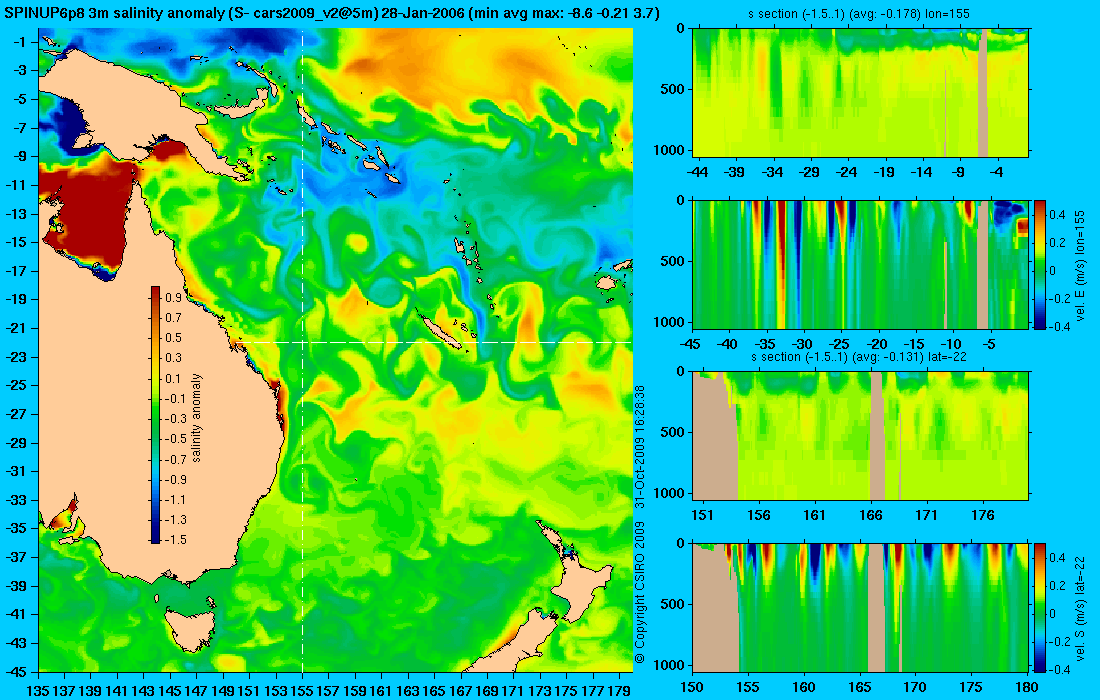Image resolution: width=1100 pixels, height=700 pixels.
Task: Select the 'salinity anomaly' colorbar label
Action: (196, 417)
